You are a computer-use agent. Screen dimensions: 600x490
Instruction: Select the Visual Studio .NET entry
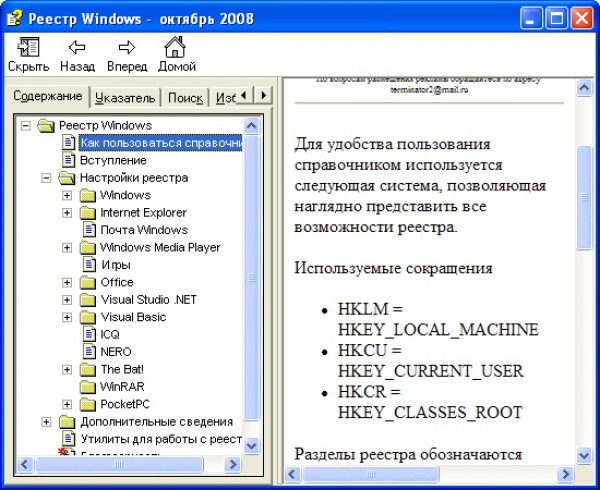pos(148,300)
